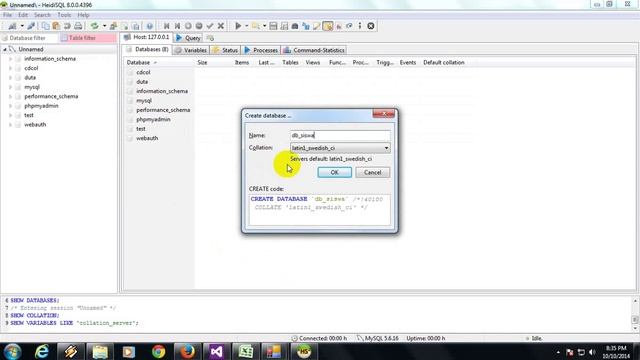Open the Search menu
Screen dimensions: 640x360
42,15
